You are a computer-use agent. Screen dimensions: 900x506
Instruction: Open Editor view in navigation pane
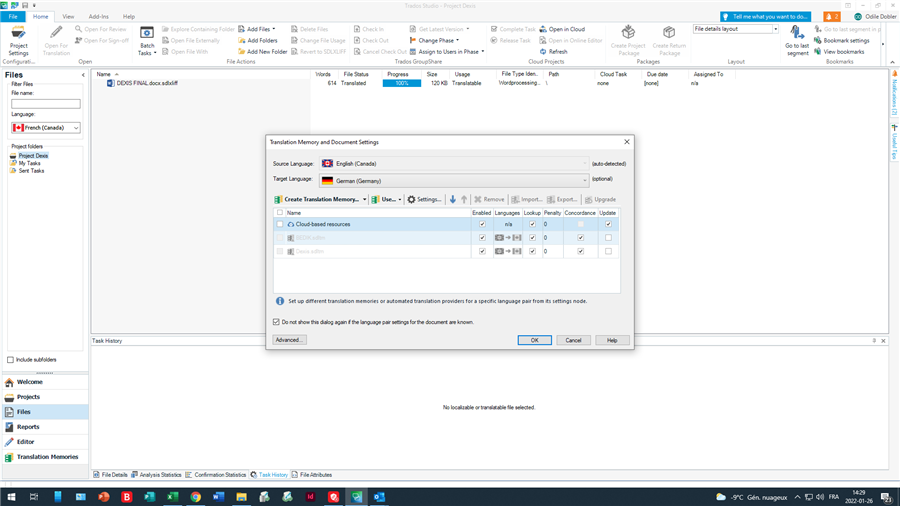point(45,442)
